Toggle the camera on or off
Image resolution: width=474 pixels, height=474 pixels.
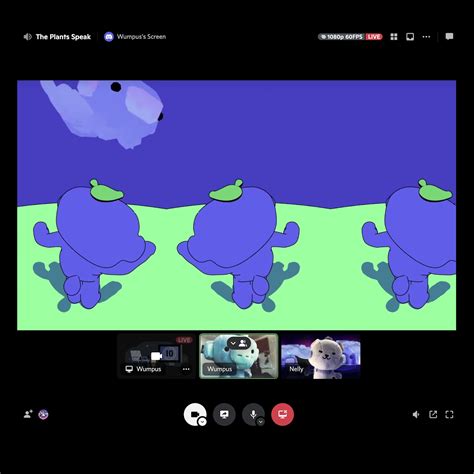tap(194, 414)
